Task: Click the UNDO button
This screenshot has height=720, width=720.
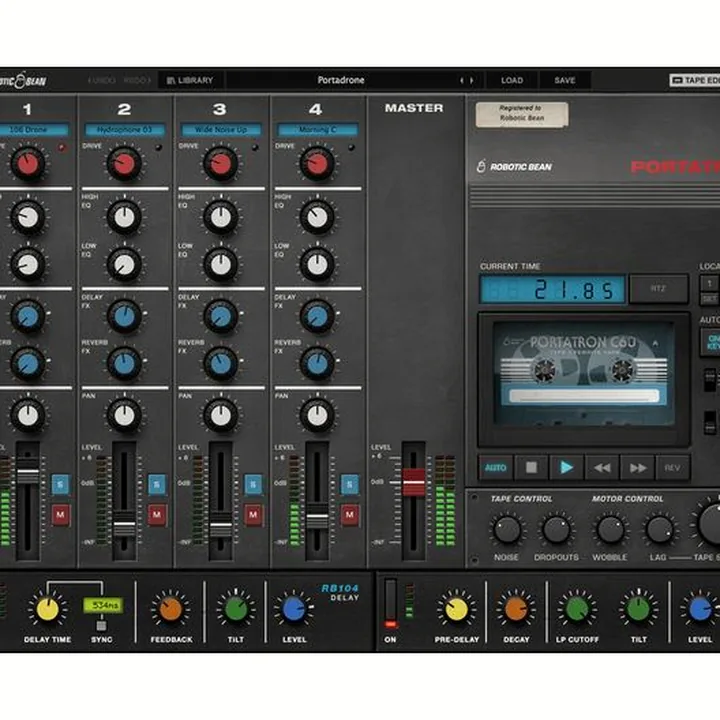Action: 102,80
